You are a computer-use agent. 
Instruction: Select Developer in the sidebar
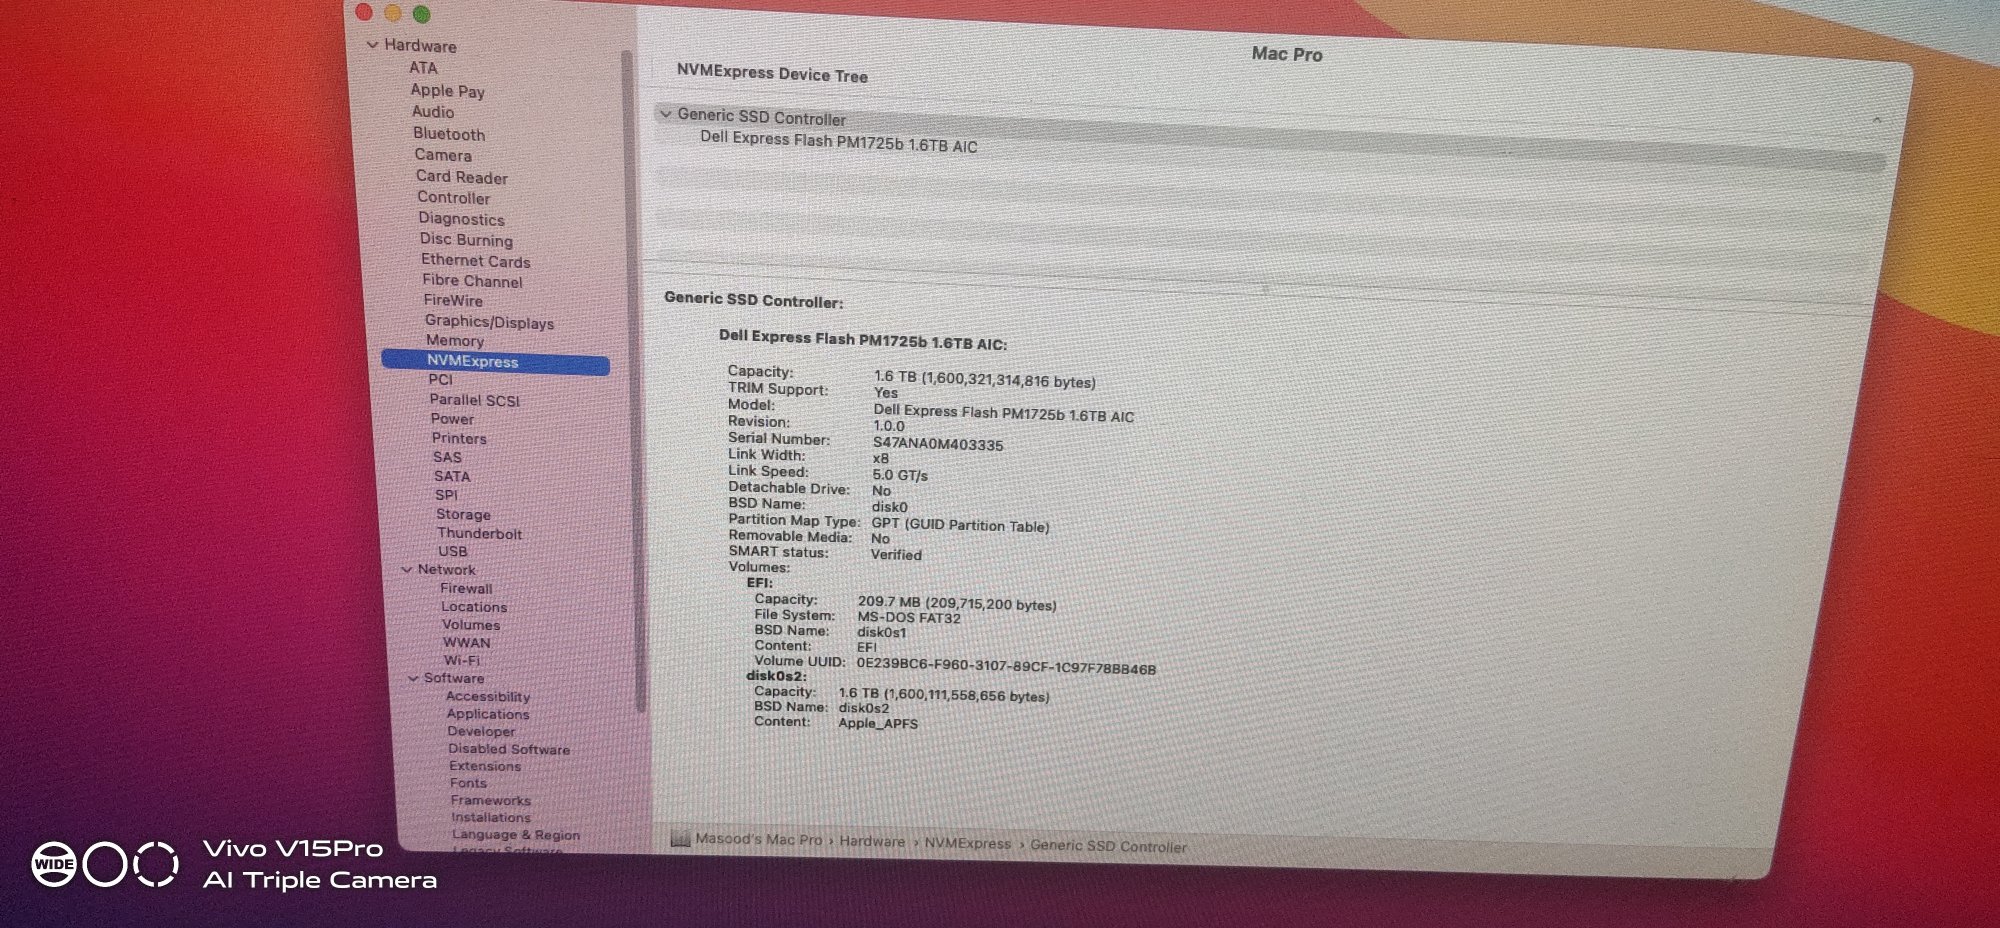point(481,731)
